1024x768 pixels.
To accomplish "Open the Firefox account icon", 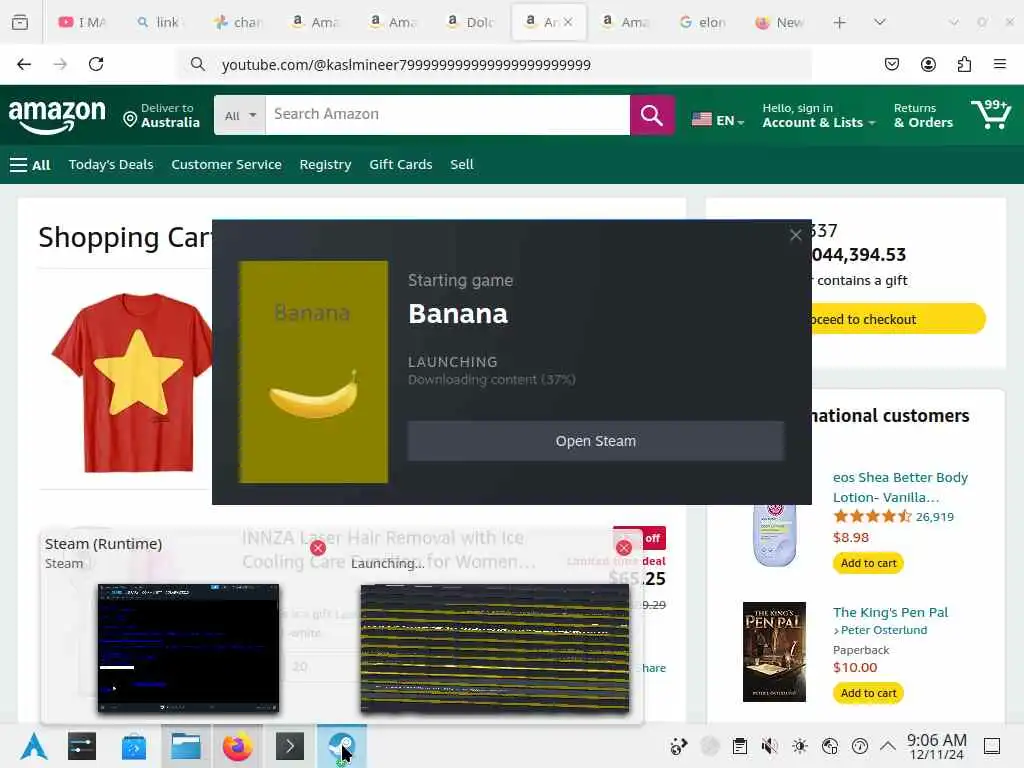I will pos(928,64).
